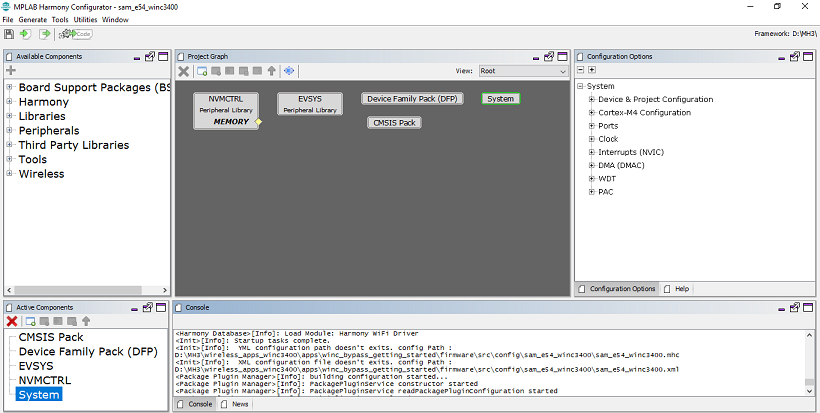Maximize the Project Graph panel
The height and width of the screenshot is (413, 820).
point(562,56)
